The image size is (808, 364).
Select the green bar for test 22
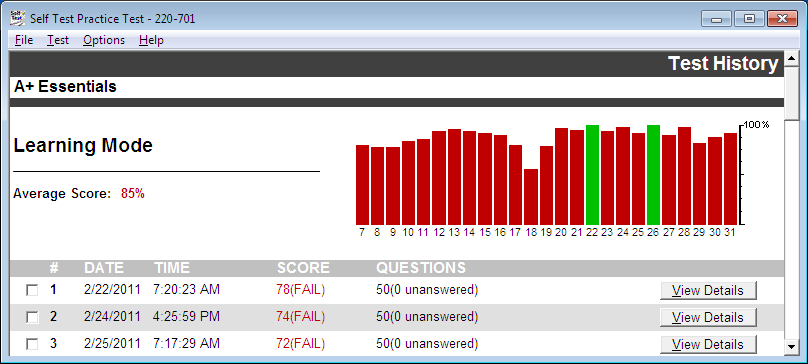click(592, 175)
